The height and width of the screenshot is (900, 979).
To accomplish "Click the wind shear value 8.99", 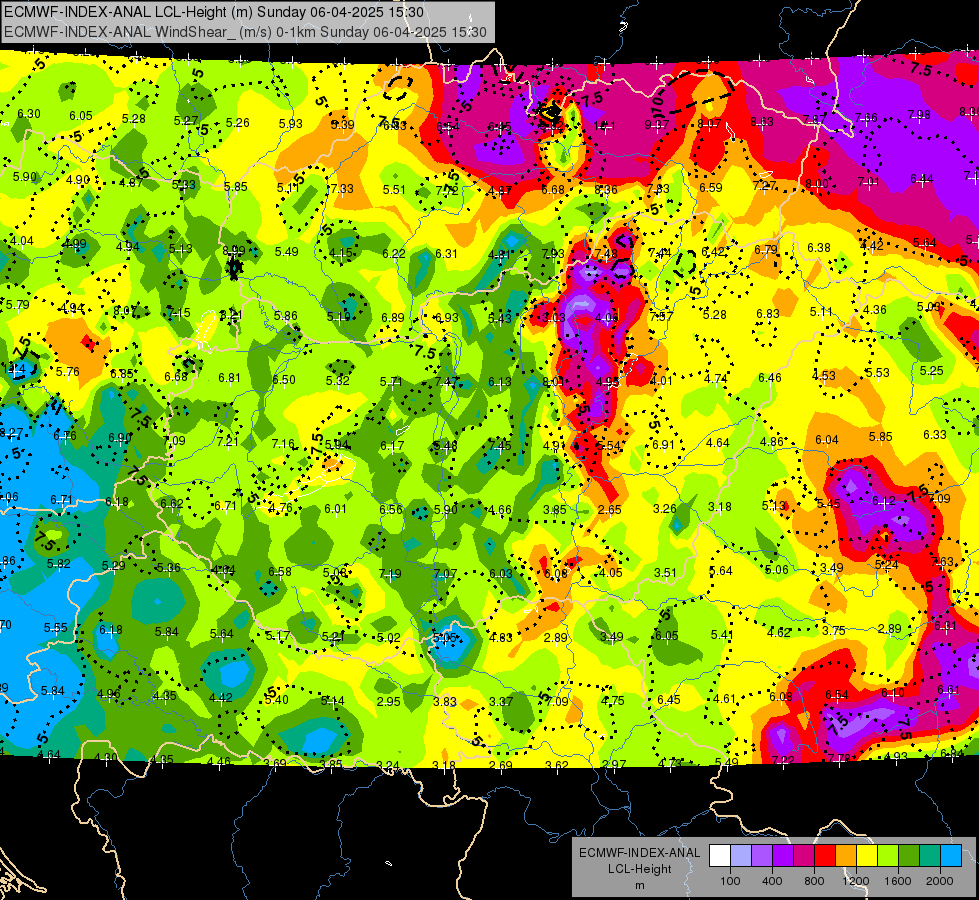I will (x=234, y=250).
